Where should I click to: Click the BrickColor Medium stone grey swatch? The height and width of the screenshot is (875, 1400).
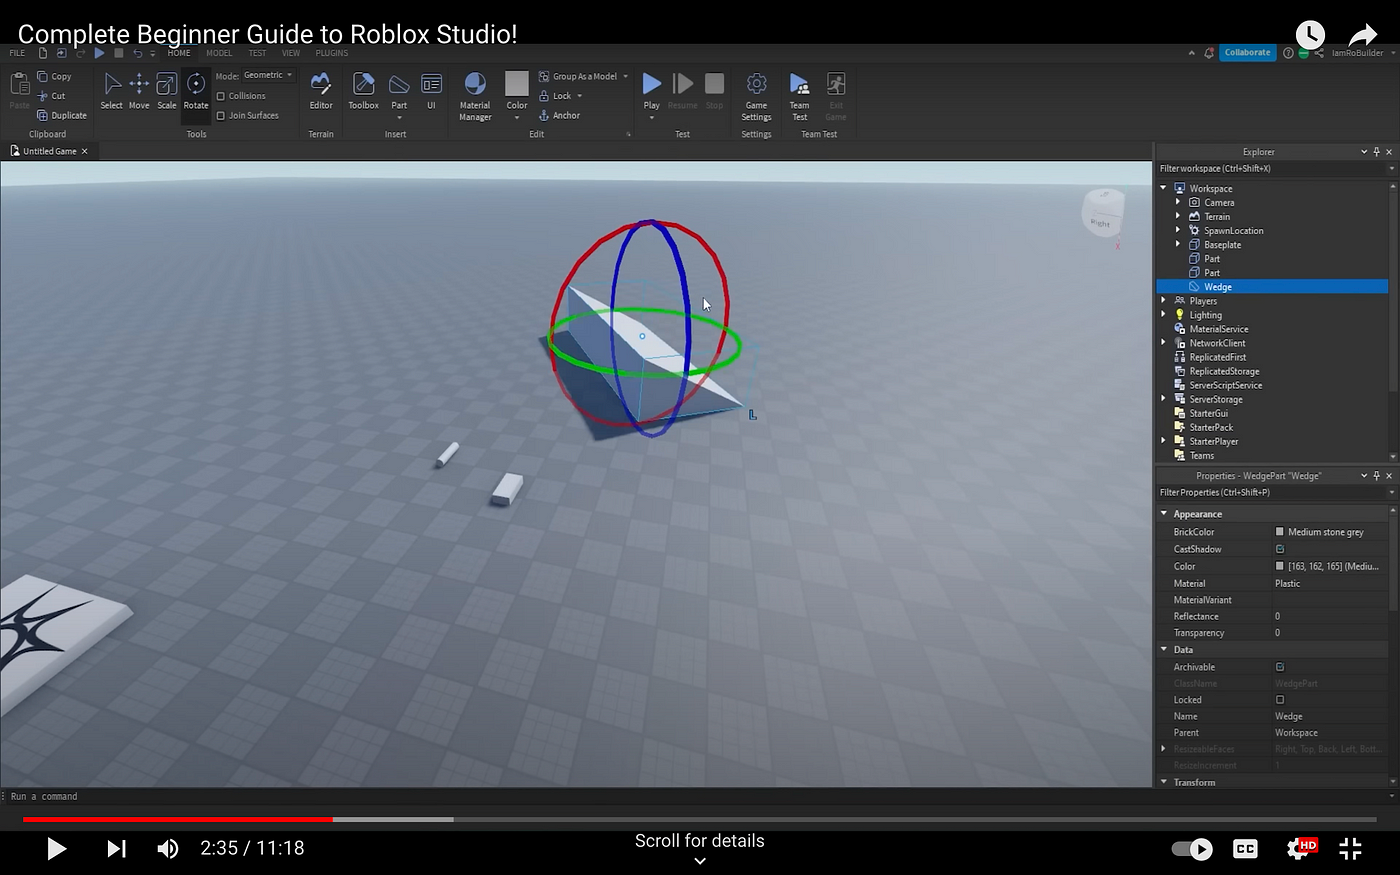click(x=1280, y=532)
